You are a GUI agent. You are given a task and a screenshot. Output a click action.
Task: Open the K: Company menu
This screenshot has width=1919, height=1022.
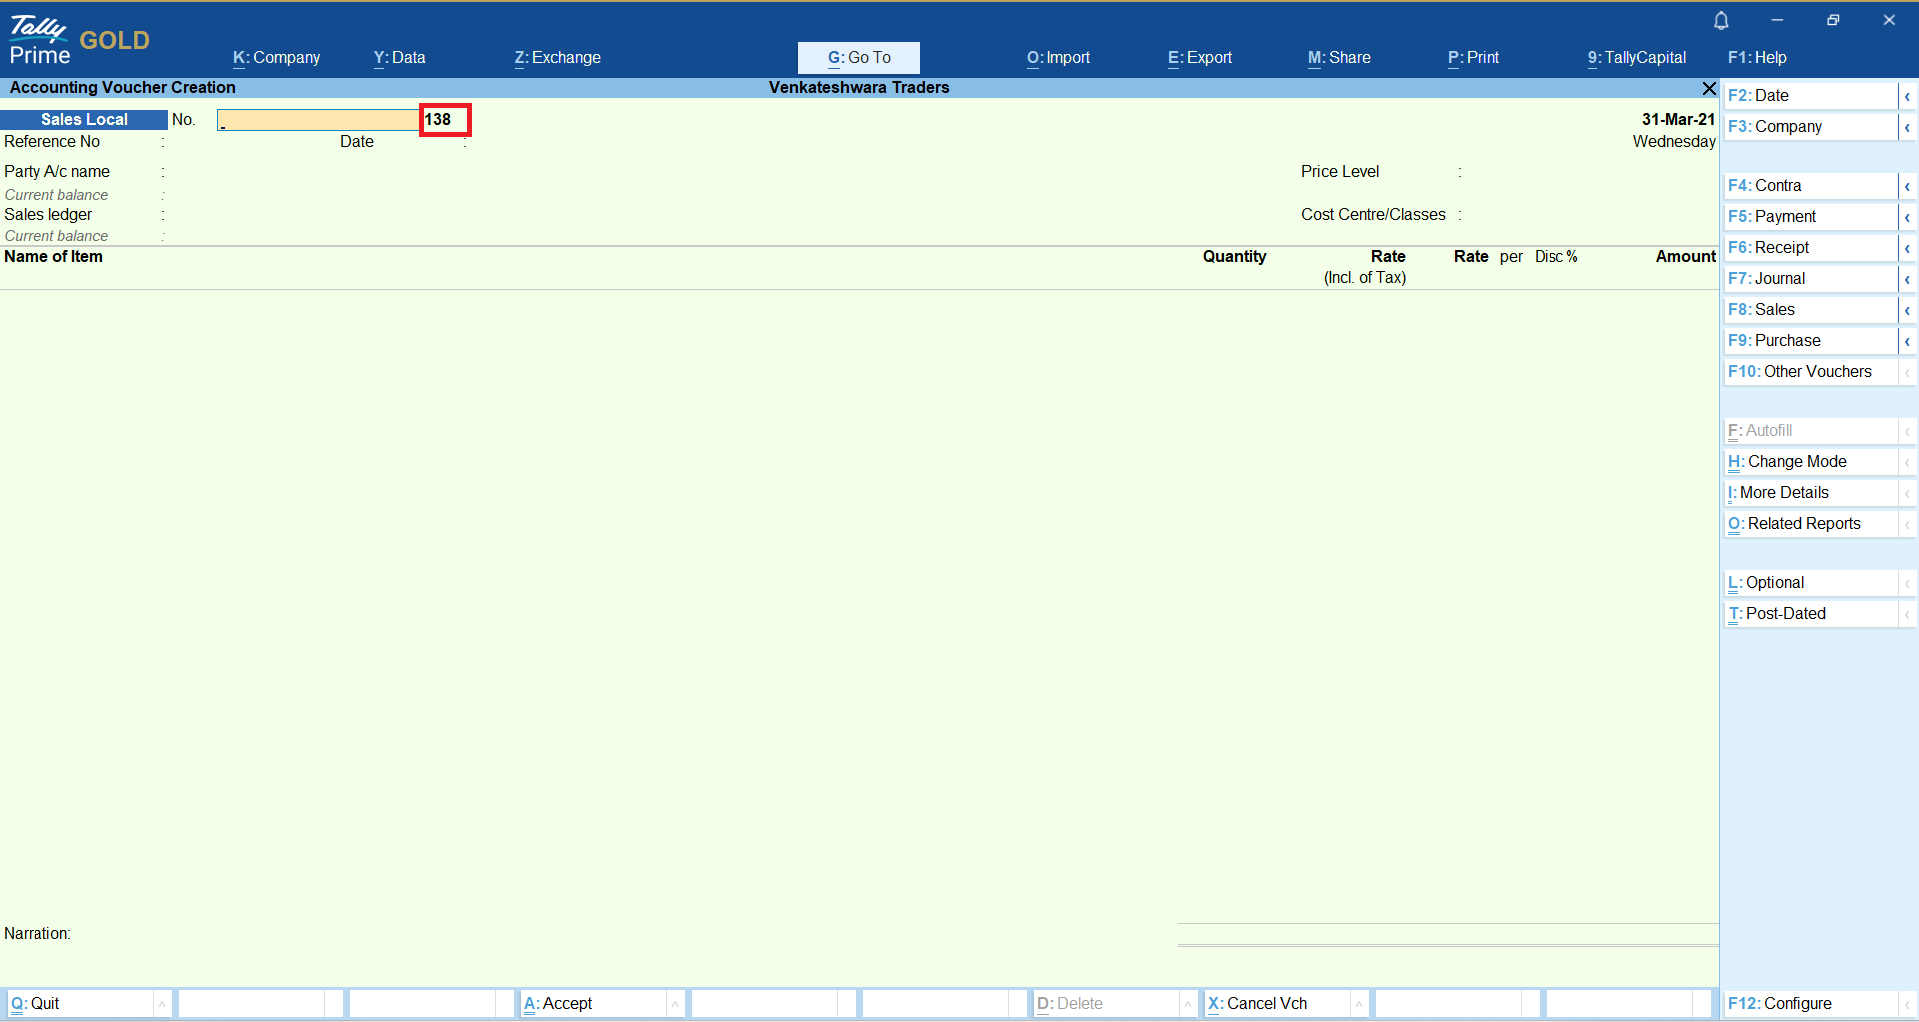pos(276,58)
